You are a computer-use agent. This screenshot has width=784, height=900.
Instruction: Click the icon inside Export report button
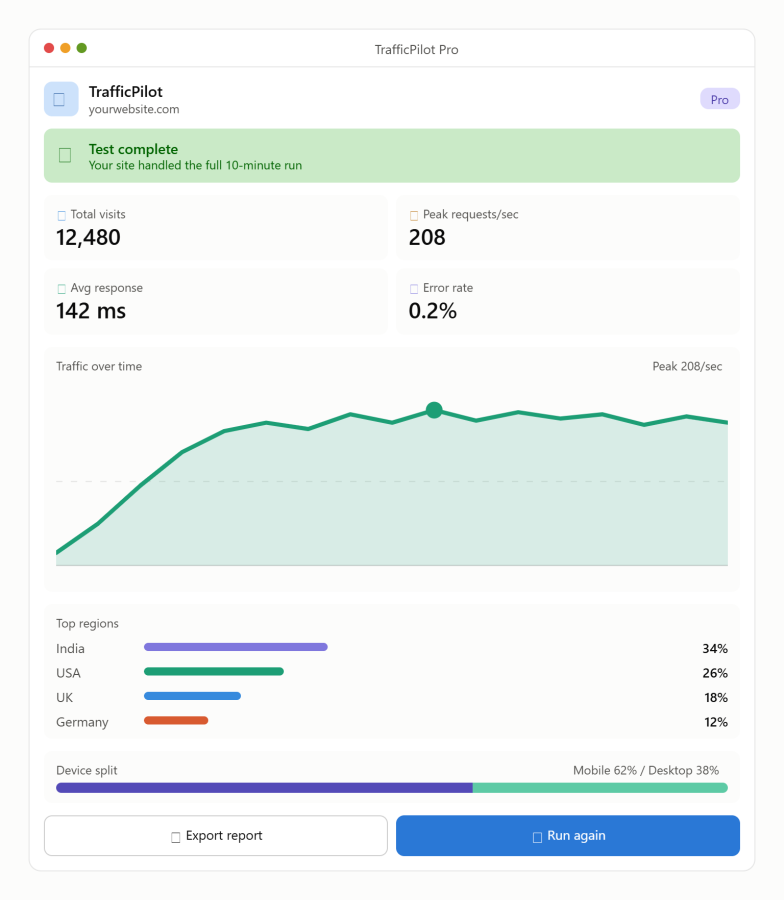(176, 837)
